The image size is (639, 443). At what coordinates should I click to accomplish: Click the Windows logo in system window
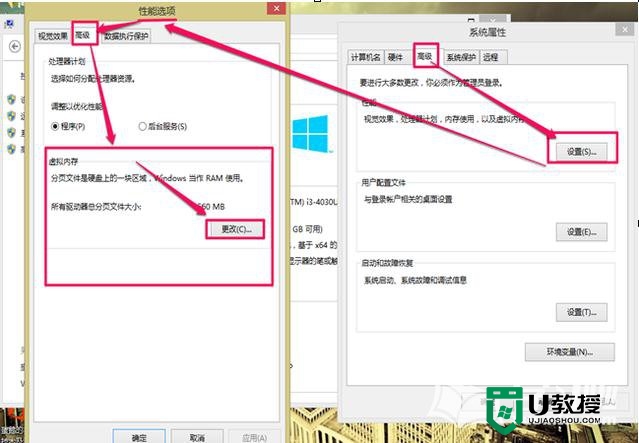coord(310,134)
